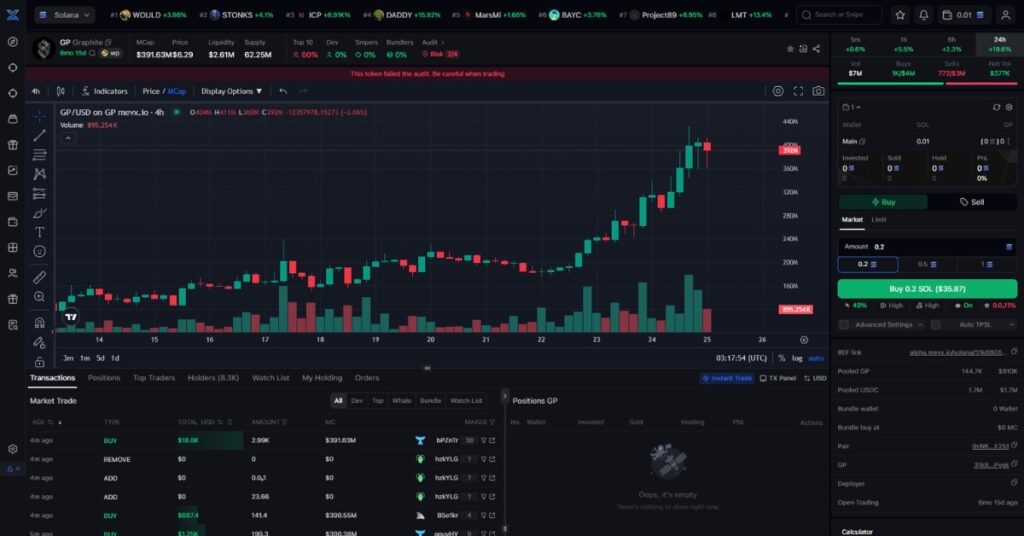
Task: Select the brush drawing tool
Action: (x=40, y=213)
